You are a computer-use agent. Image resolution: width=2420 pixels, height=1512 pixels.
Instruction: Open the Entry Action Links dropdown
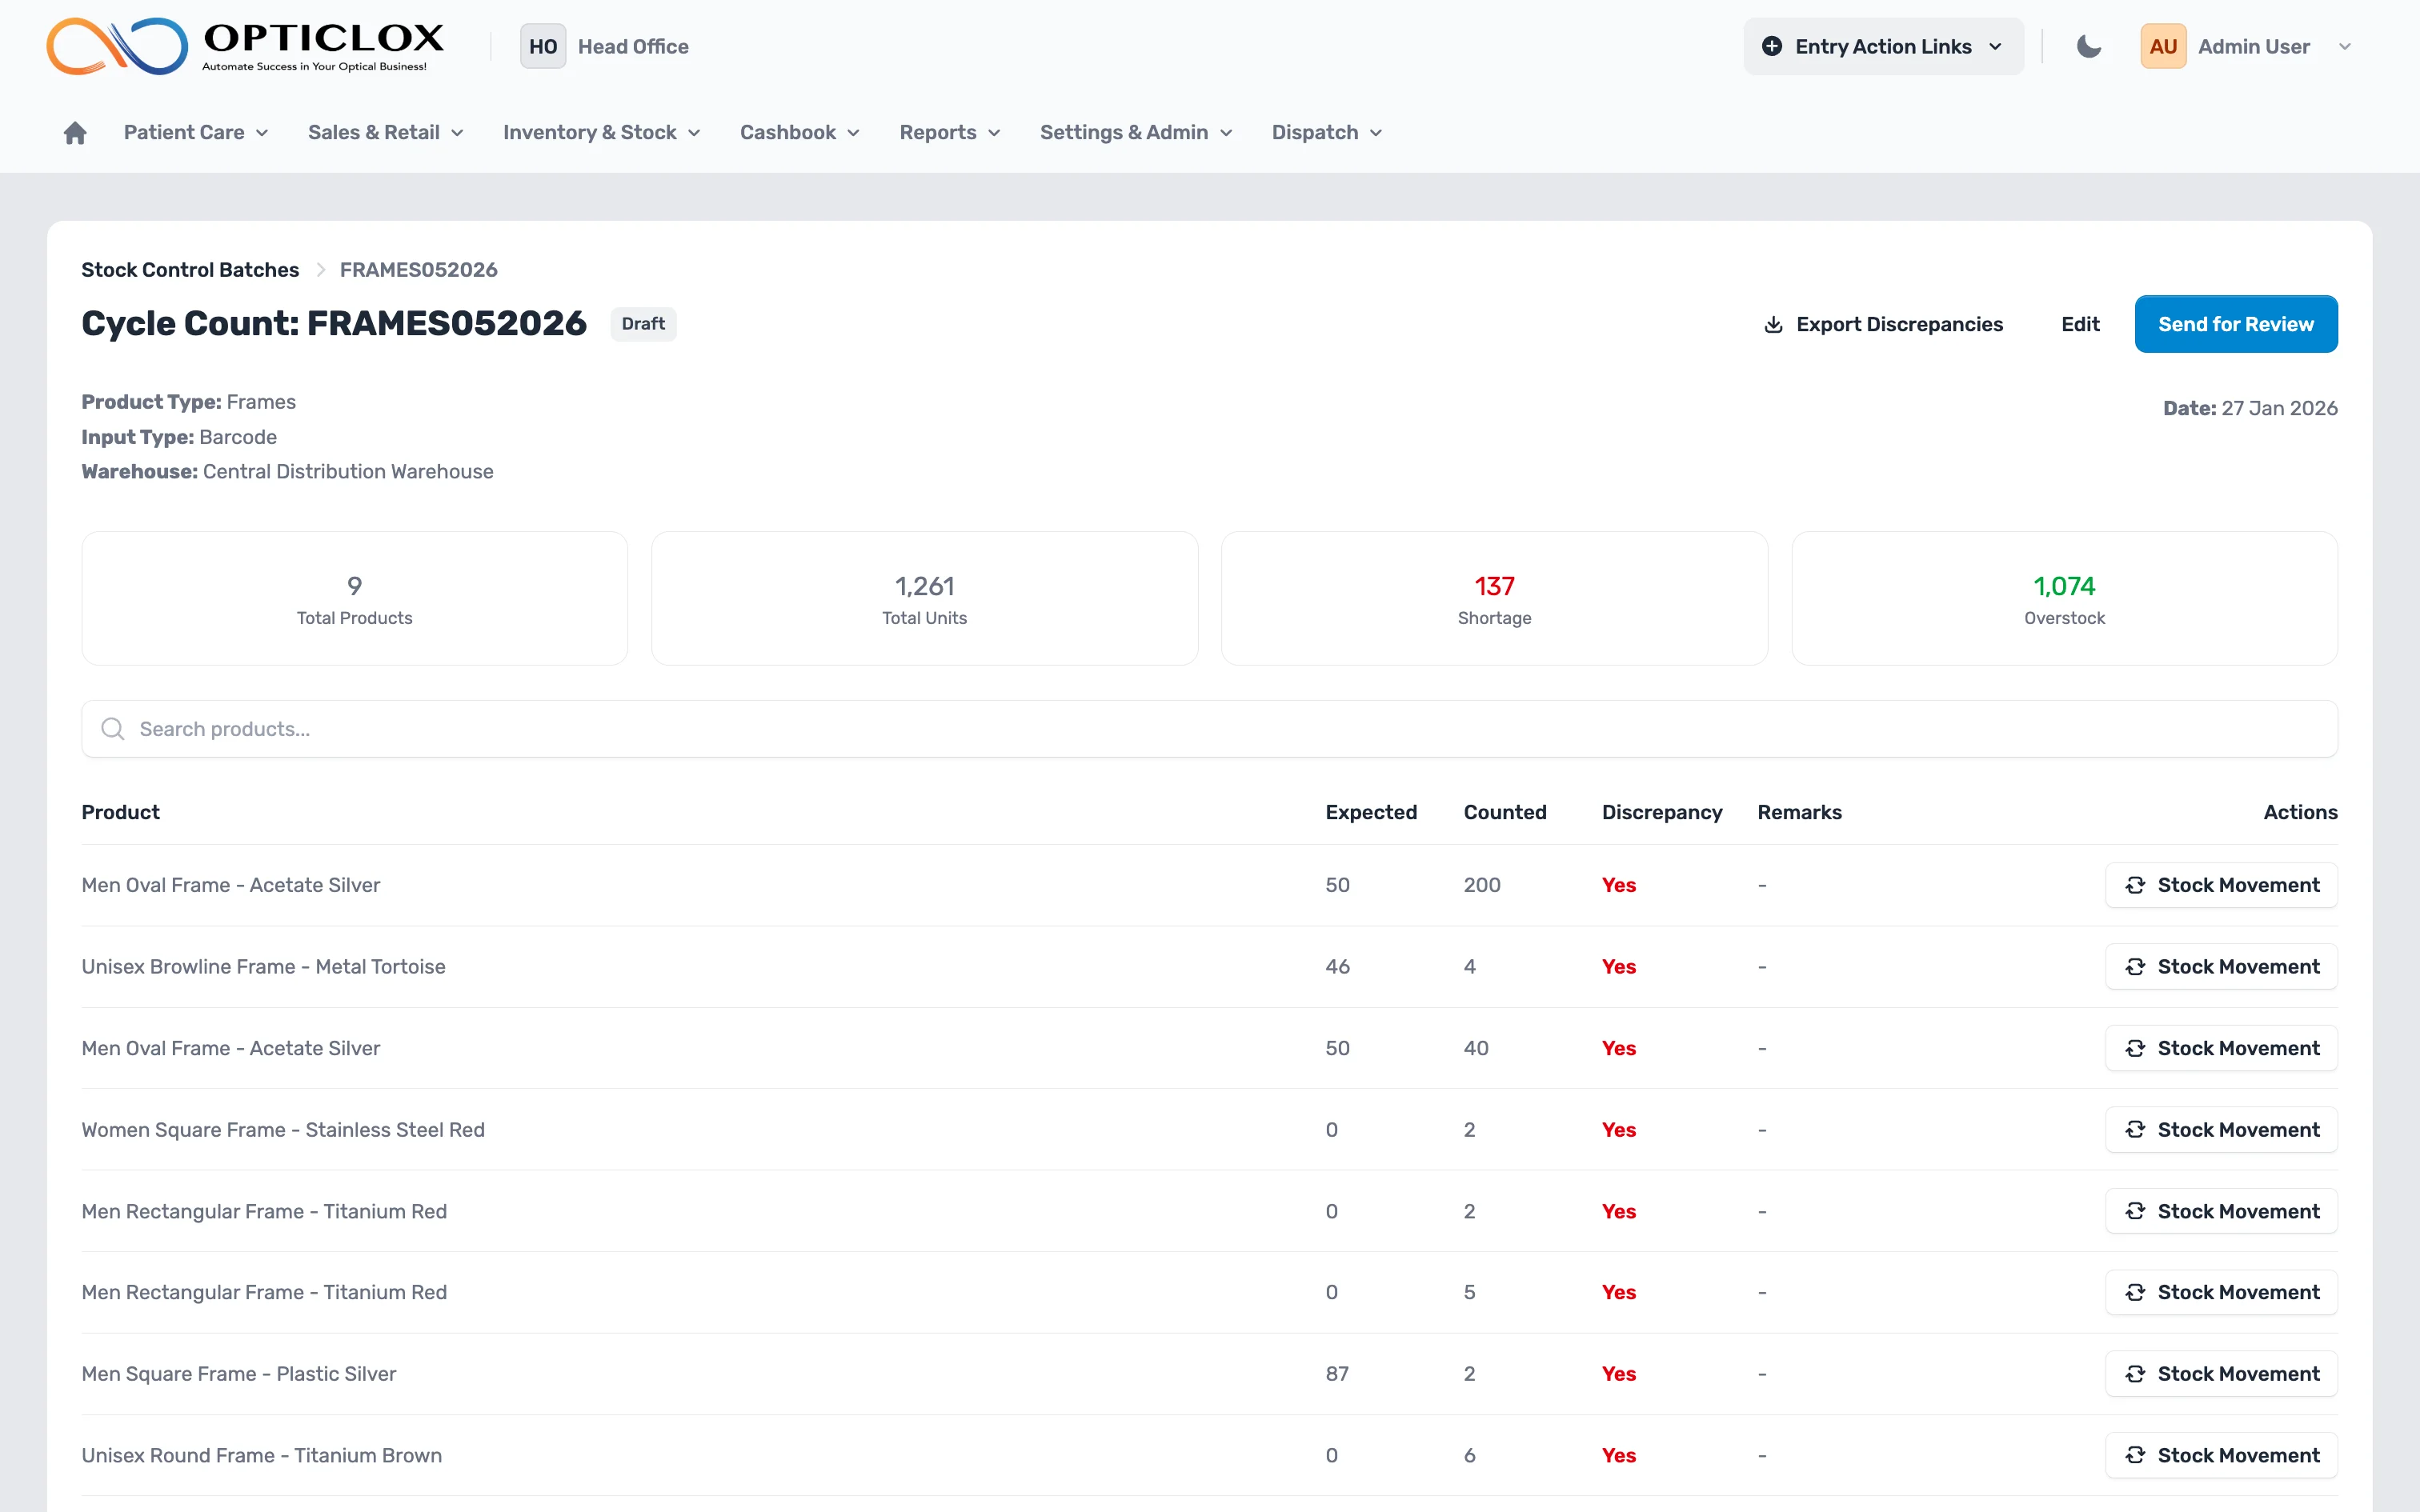[1883, 47]
